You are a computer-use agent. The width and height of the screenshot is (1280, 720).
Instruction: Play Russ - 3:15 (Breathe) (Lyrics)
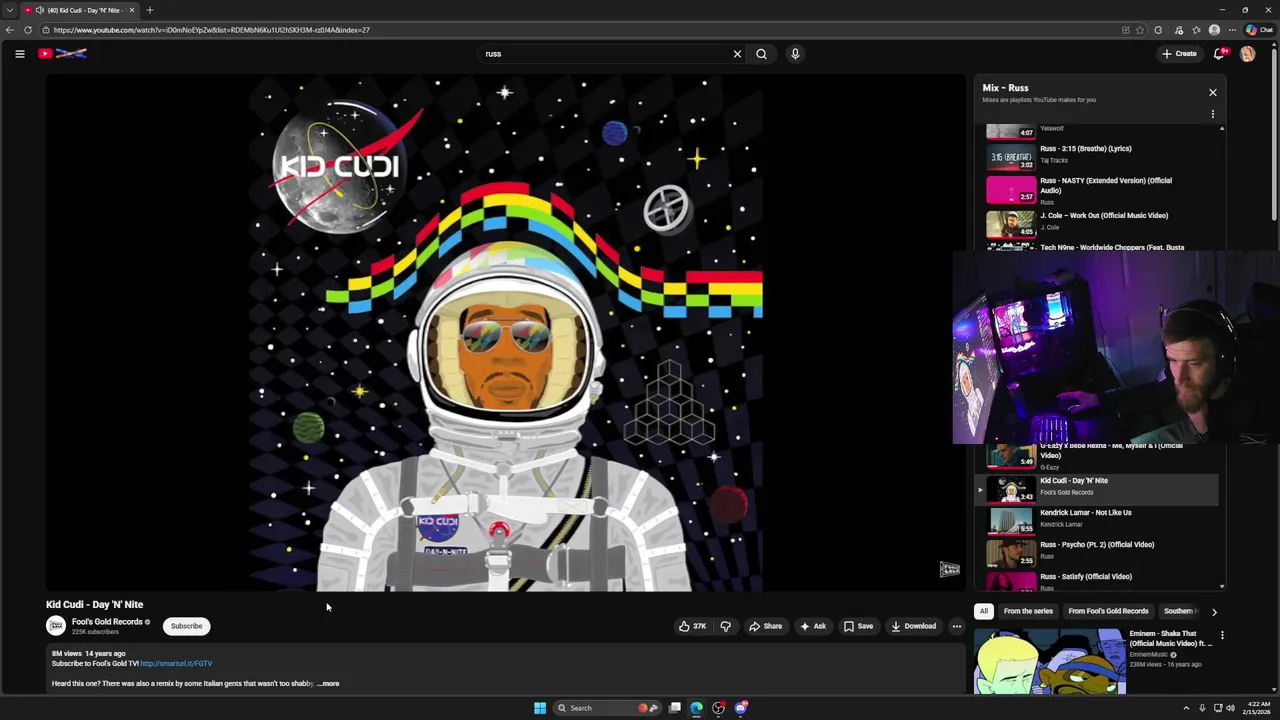coord(1086,149)
